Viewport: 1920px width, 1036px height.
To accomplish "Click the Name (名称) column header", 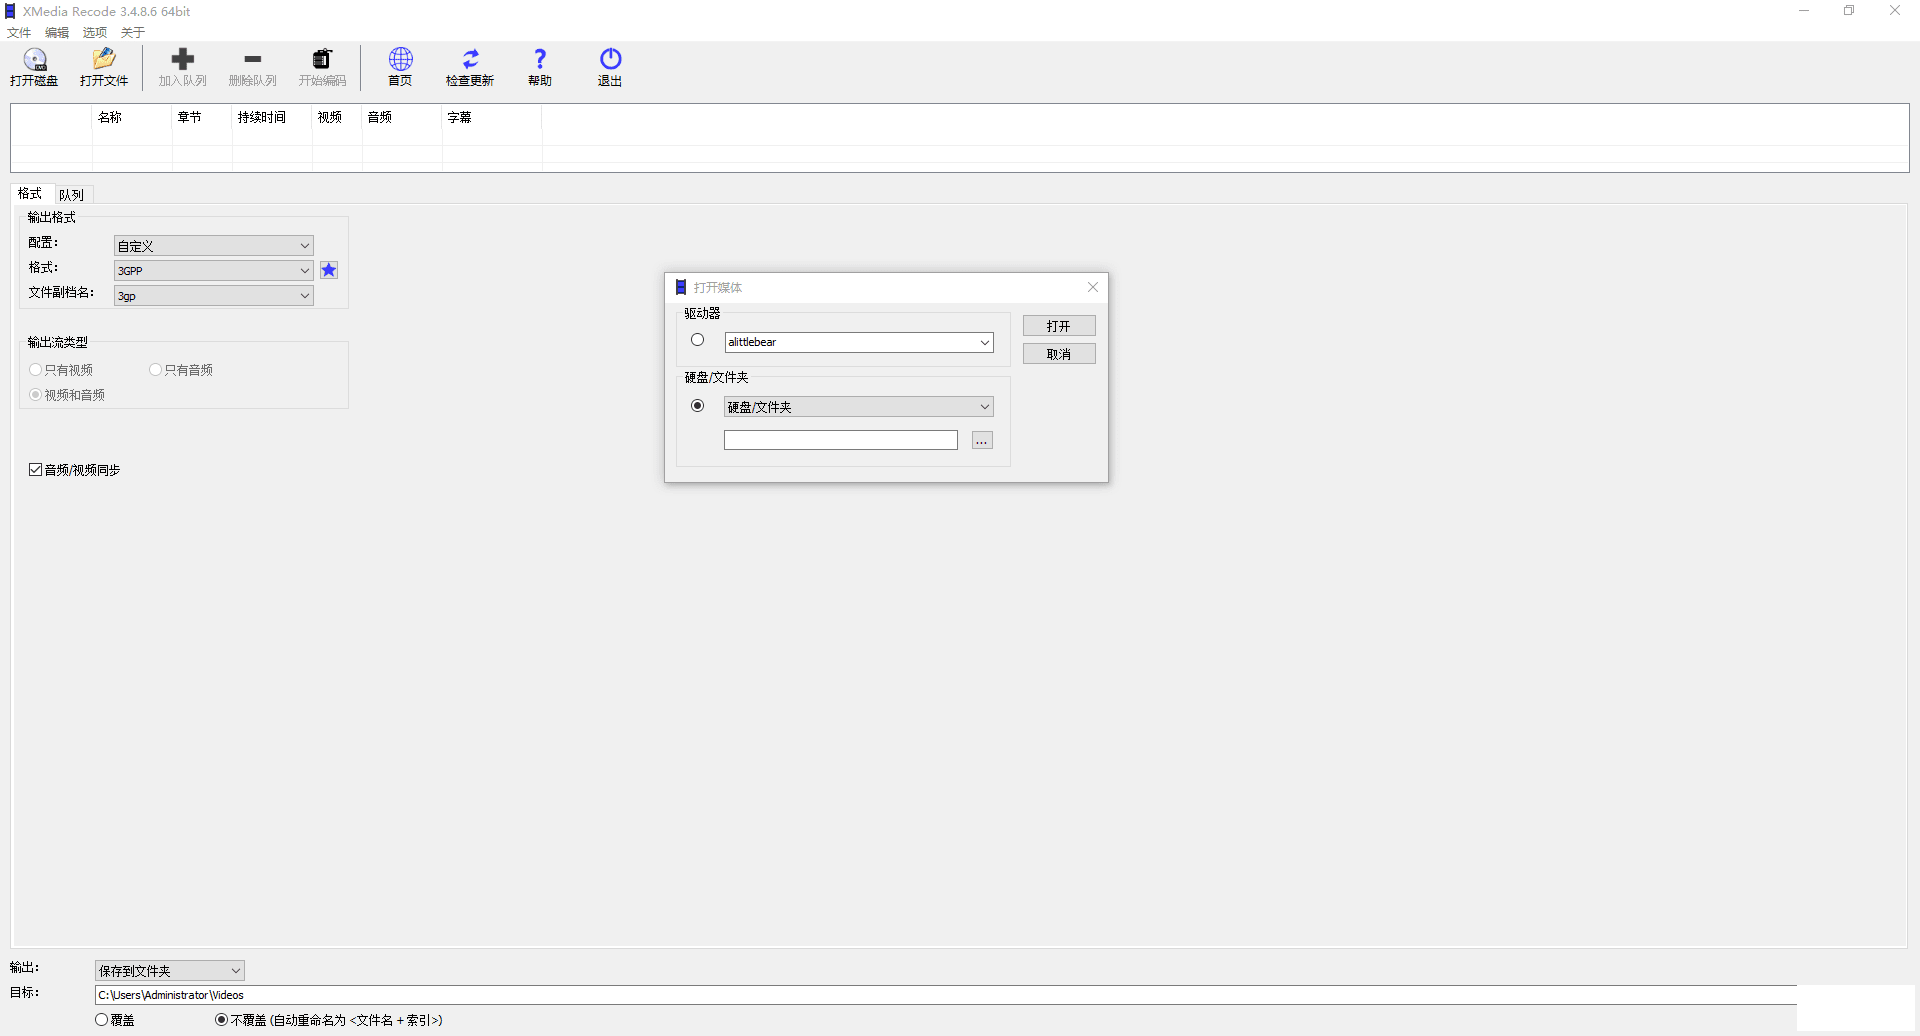I will click(x=132, y=117).
